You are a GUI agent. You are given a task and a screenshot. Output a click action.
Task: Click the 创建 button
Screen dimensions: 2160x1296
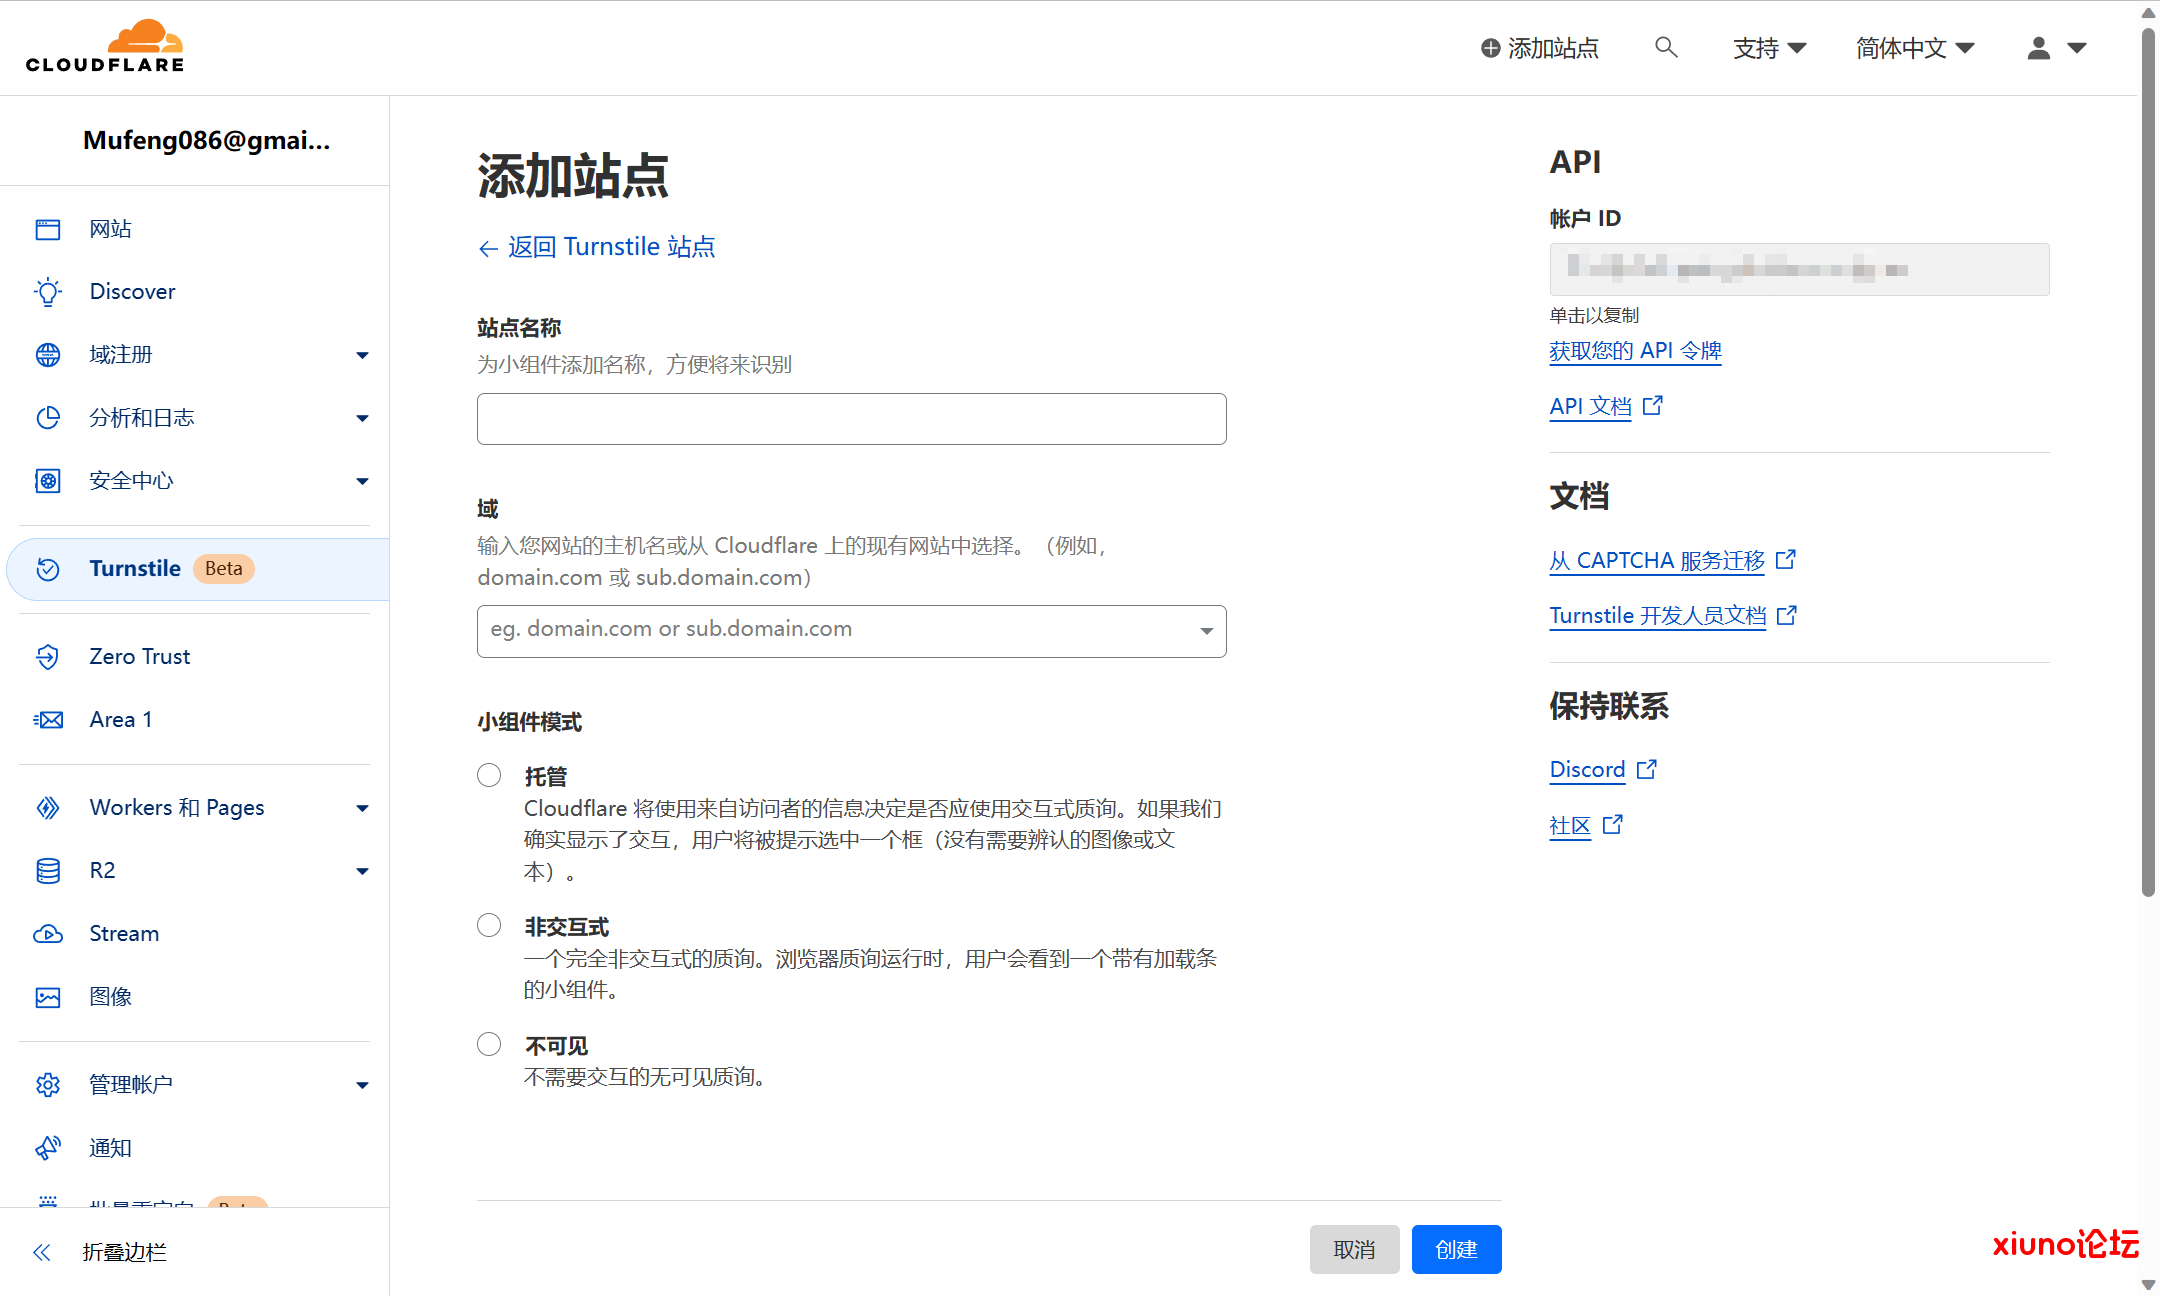(1456, 1249)
